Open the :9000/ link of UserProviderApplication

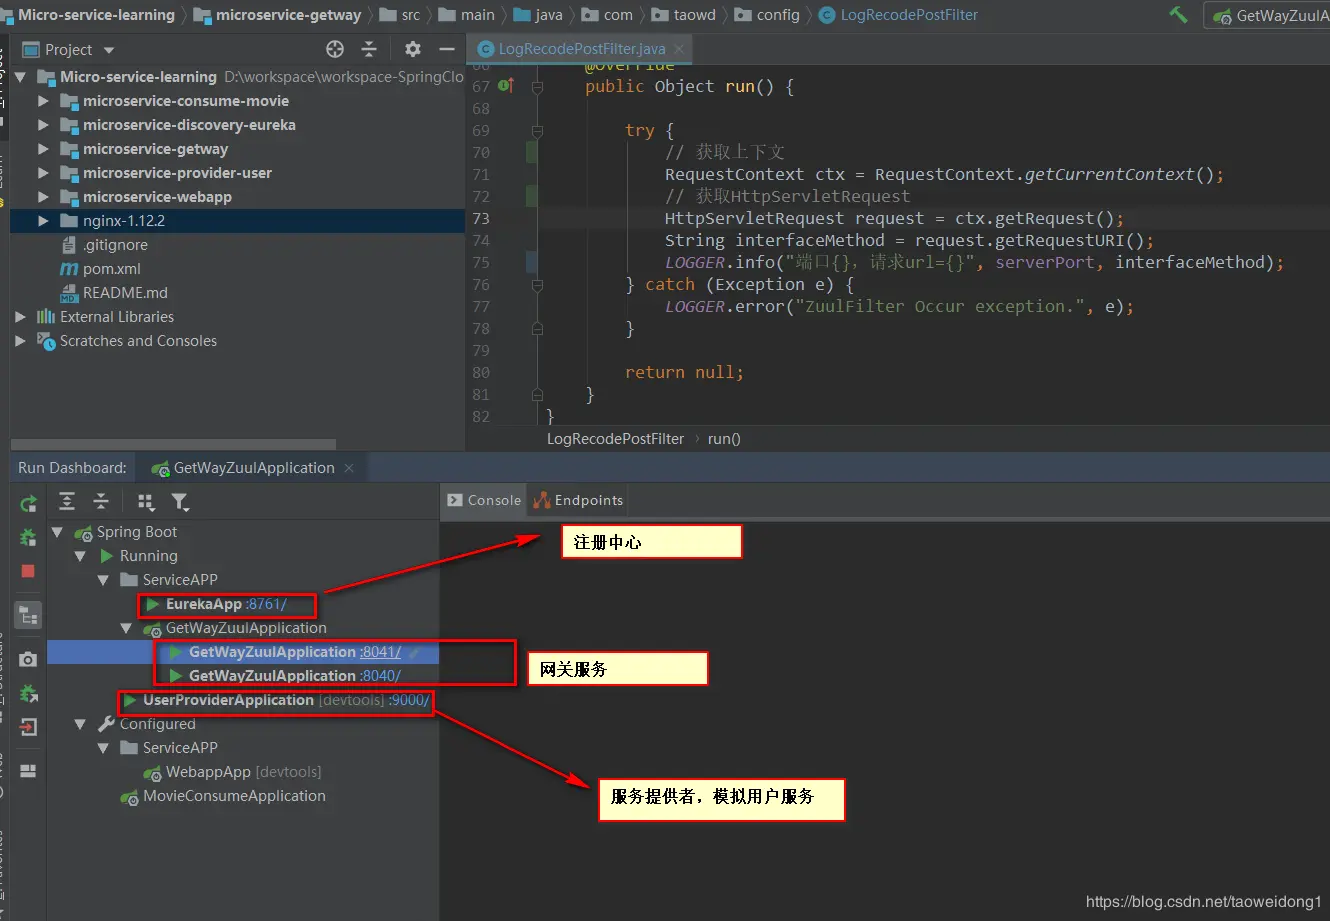(x=409, y=700)
